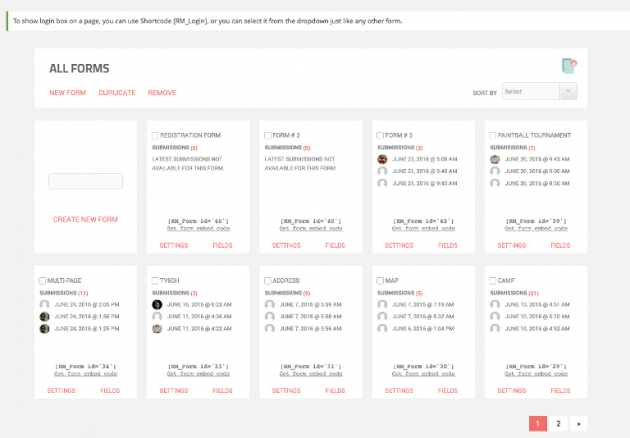Image resolution: width=630 pixels, height=438 pixels.
Task: Tick the Multi-Page form checkbox
Action: click(x=42, y=280)
